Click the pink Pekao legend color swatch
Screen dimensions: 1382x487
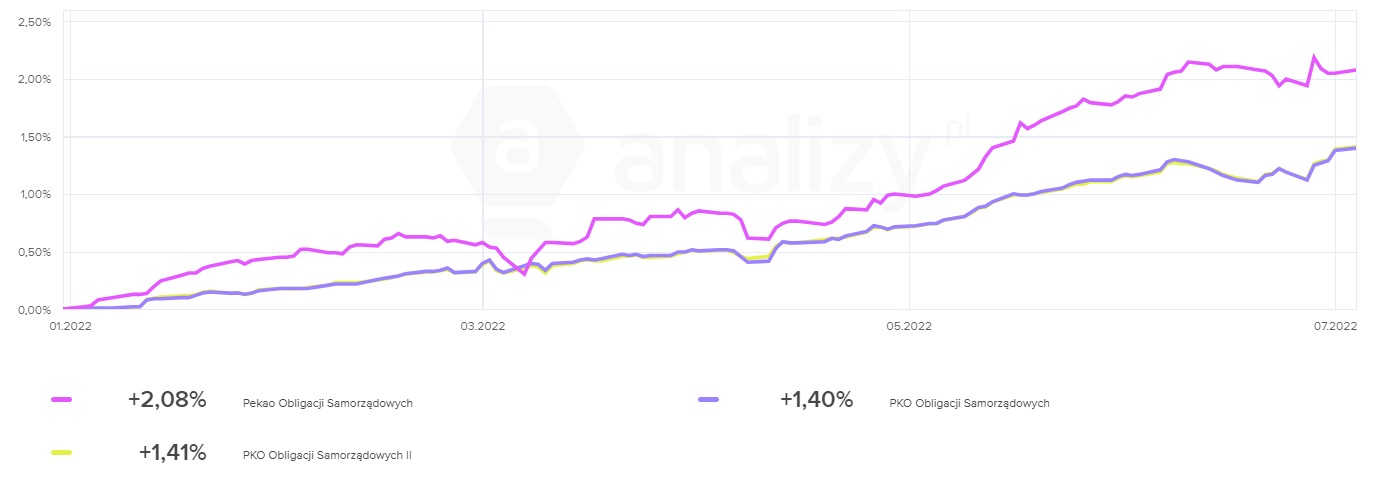pyautogui.click(x=61, y=400)
